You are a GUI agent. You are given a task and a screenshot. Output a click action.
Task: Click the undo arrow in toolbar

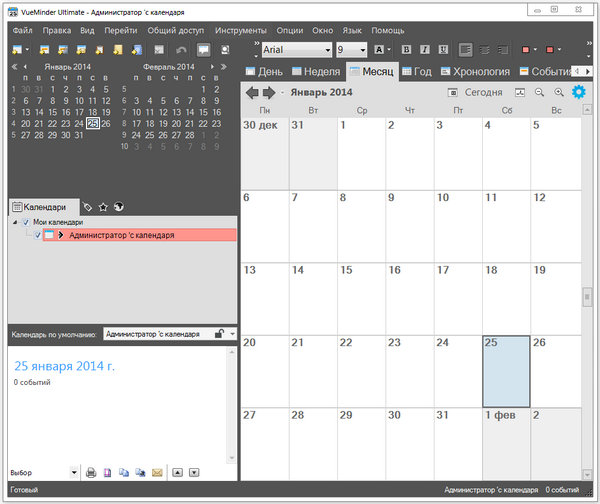pyautogui.click(x=180, y=50)
